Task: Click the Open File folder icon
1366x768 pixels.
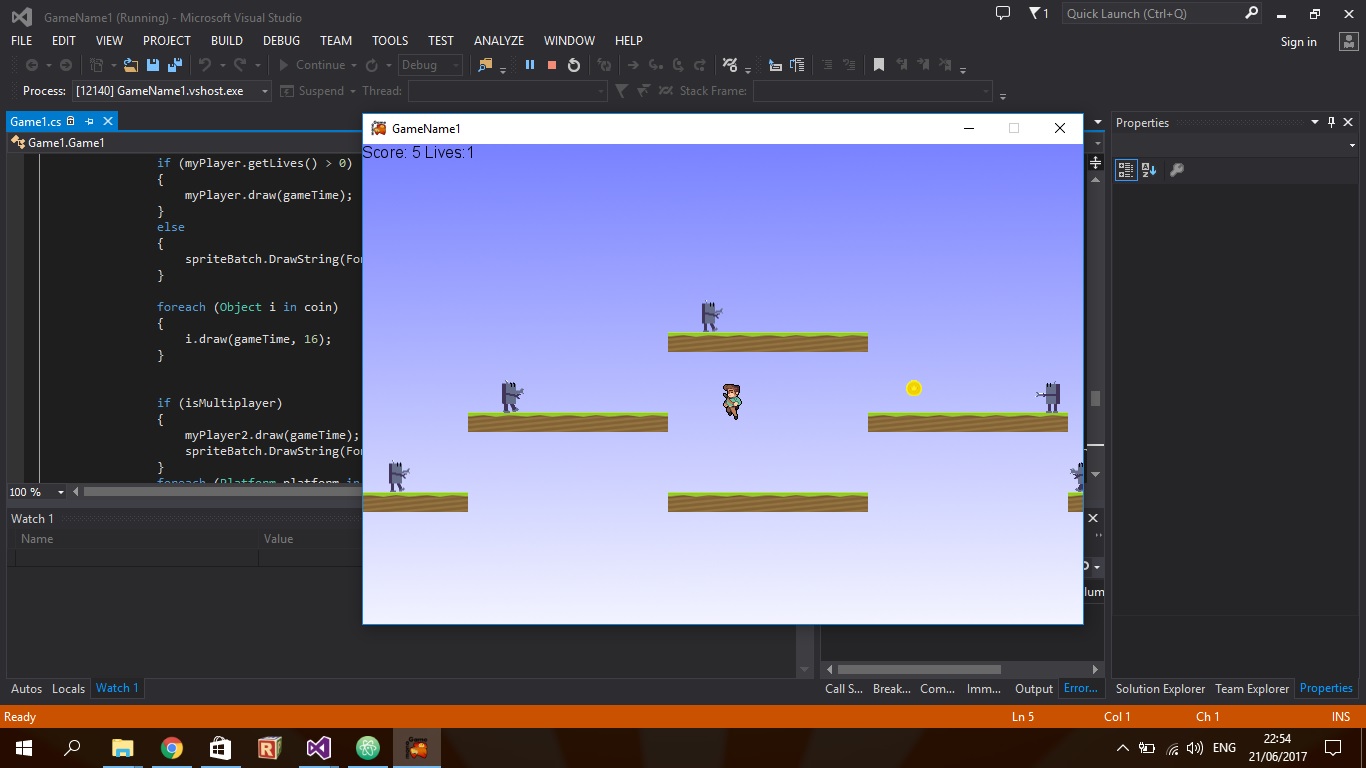Action: tap(130, 65)
